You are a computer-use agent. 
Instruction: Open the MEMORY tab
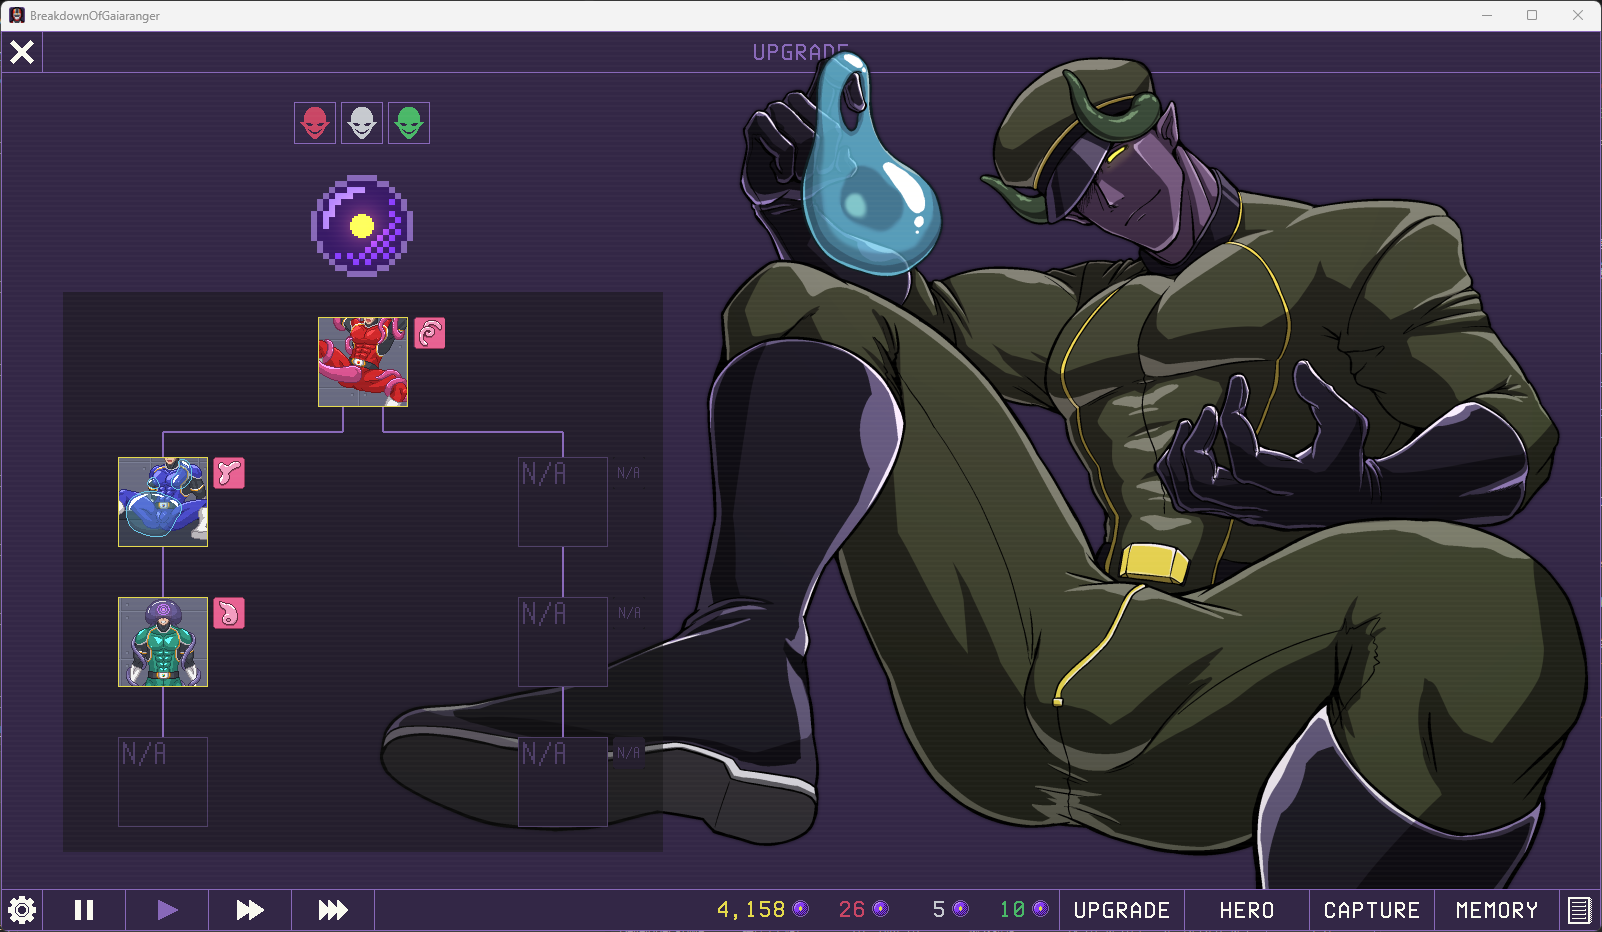1497,910
